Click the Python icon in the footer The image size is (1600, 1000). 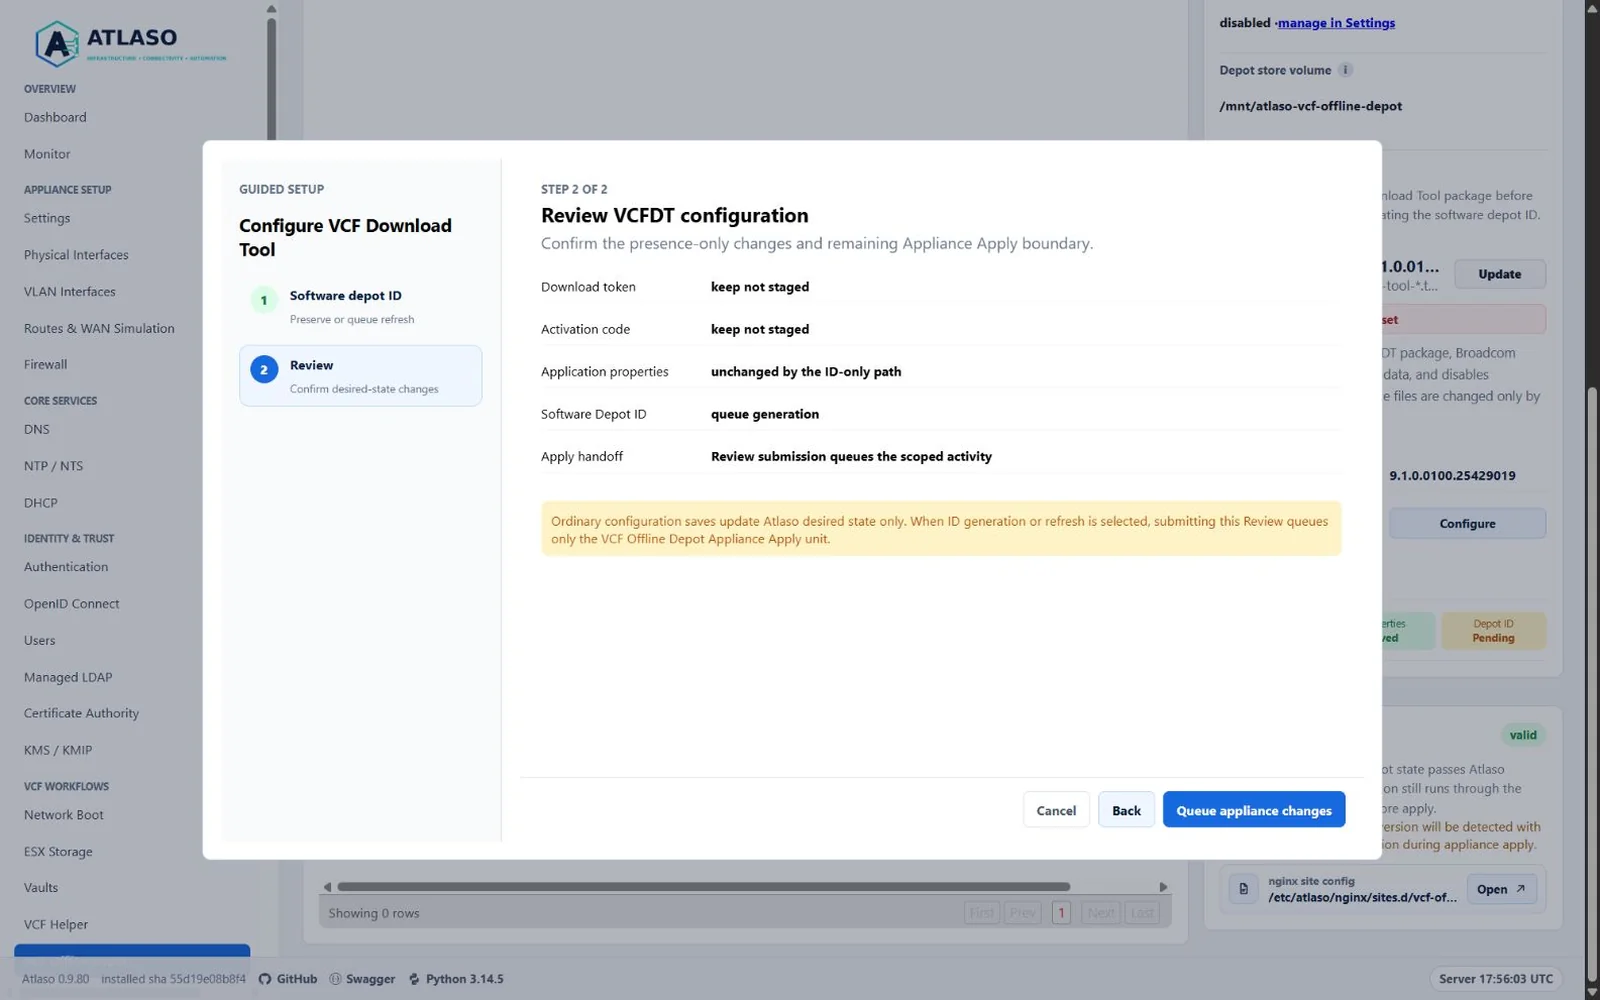tap(414, 979)
